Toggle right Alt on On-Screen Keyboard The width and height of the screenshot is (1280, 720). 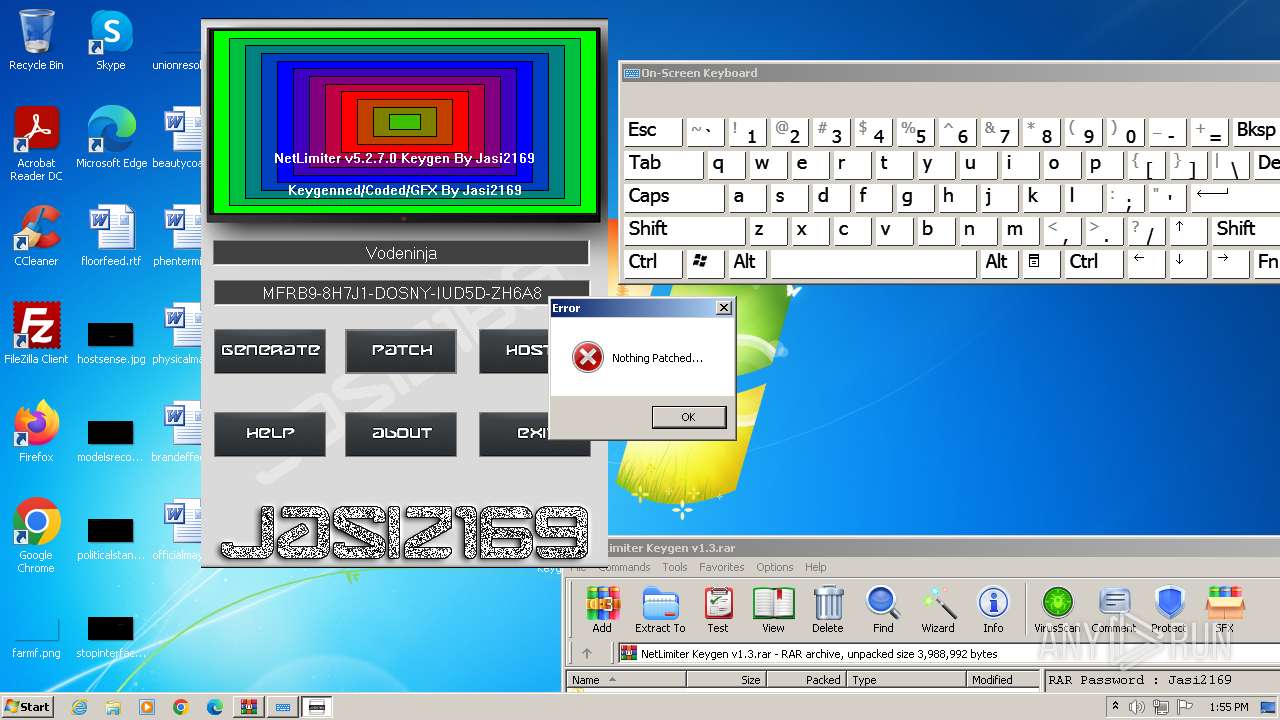point(999,263)
